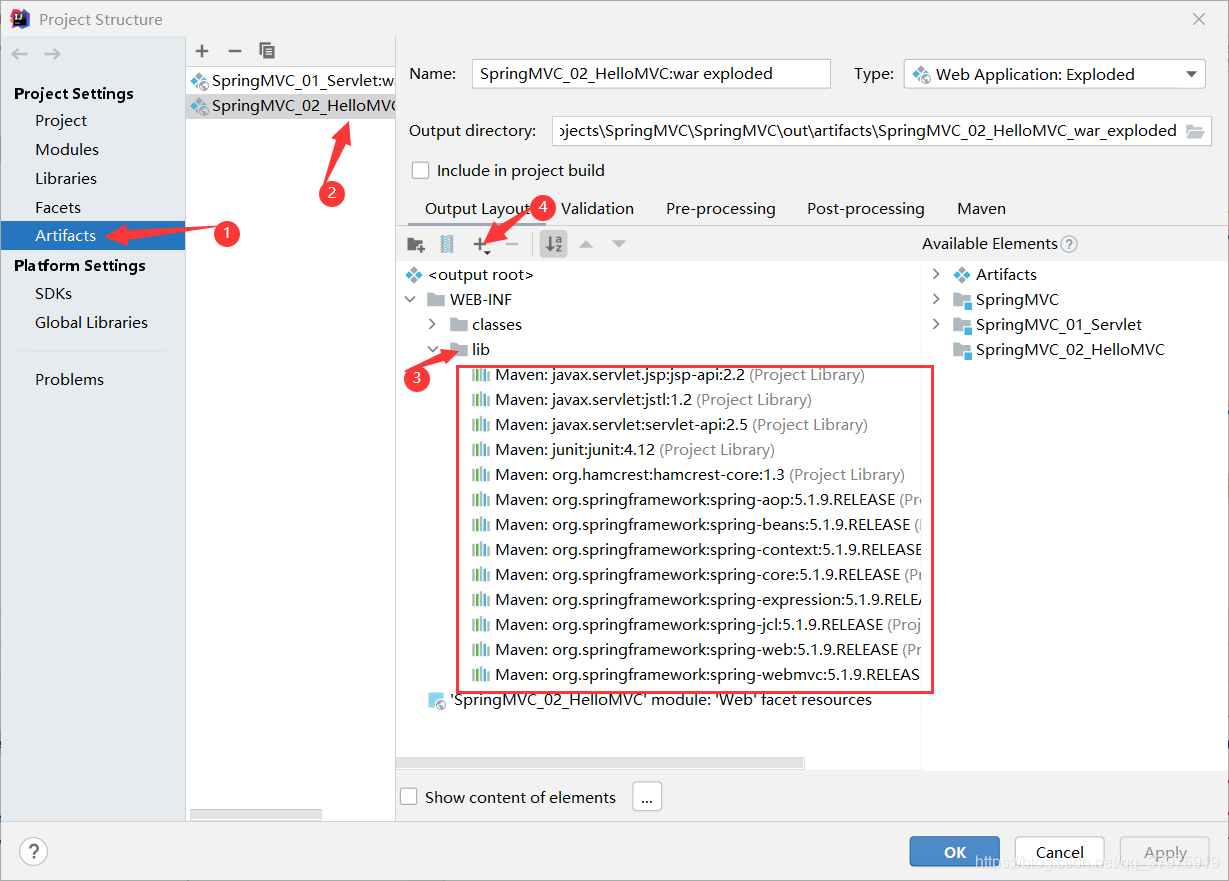1229x881 pixels.
Task: Open the Post-processing tab
Action: (866, 209)
